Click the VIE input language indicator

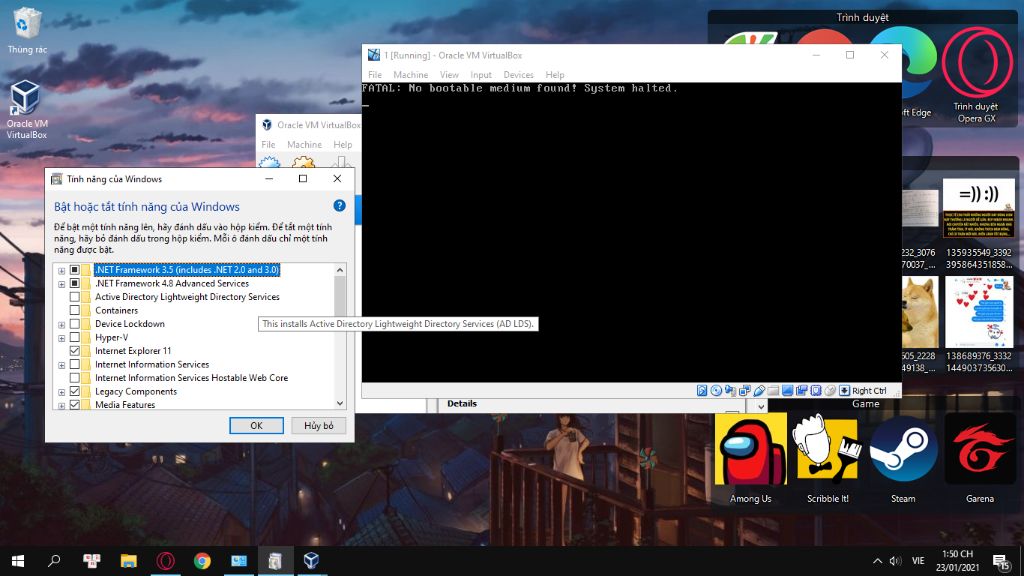[x=918, y=561]
